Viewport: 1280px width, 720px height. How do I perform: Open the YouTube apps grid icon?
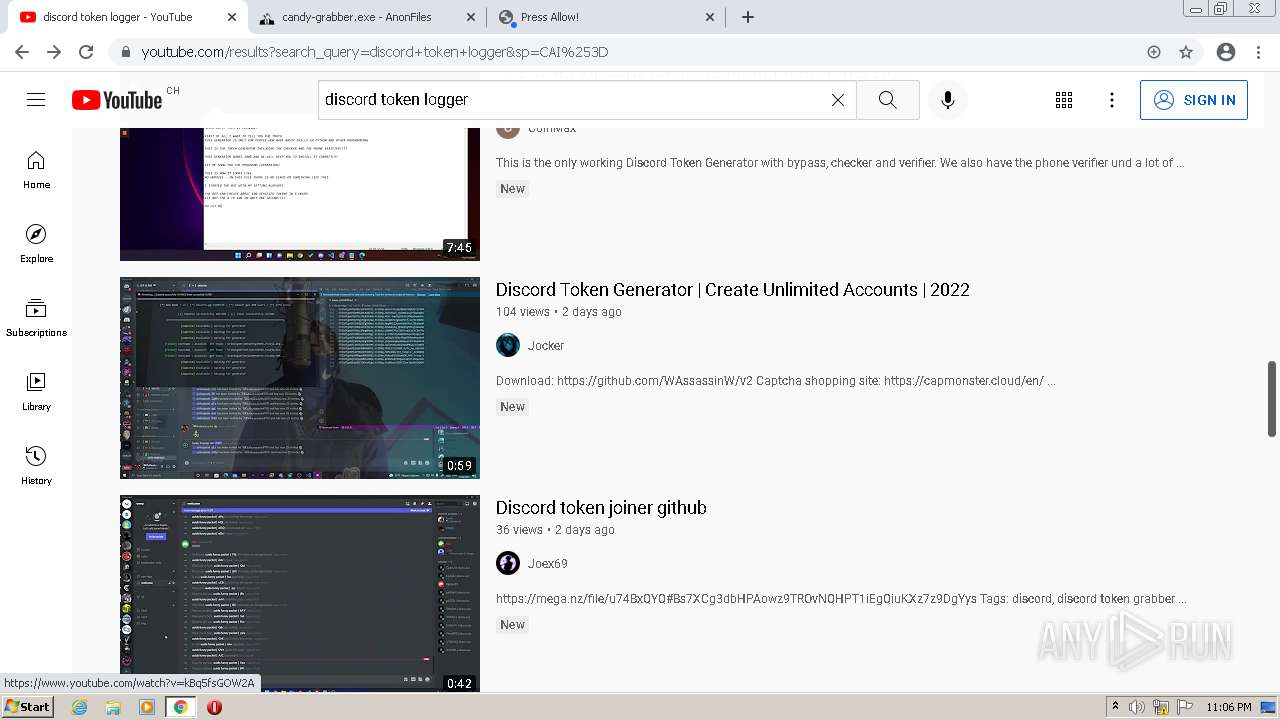[1064, 100]
